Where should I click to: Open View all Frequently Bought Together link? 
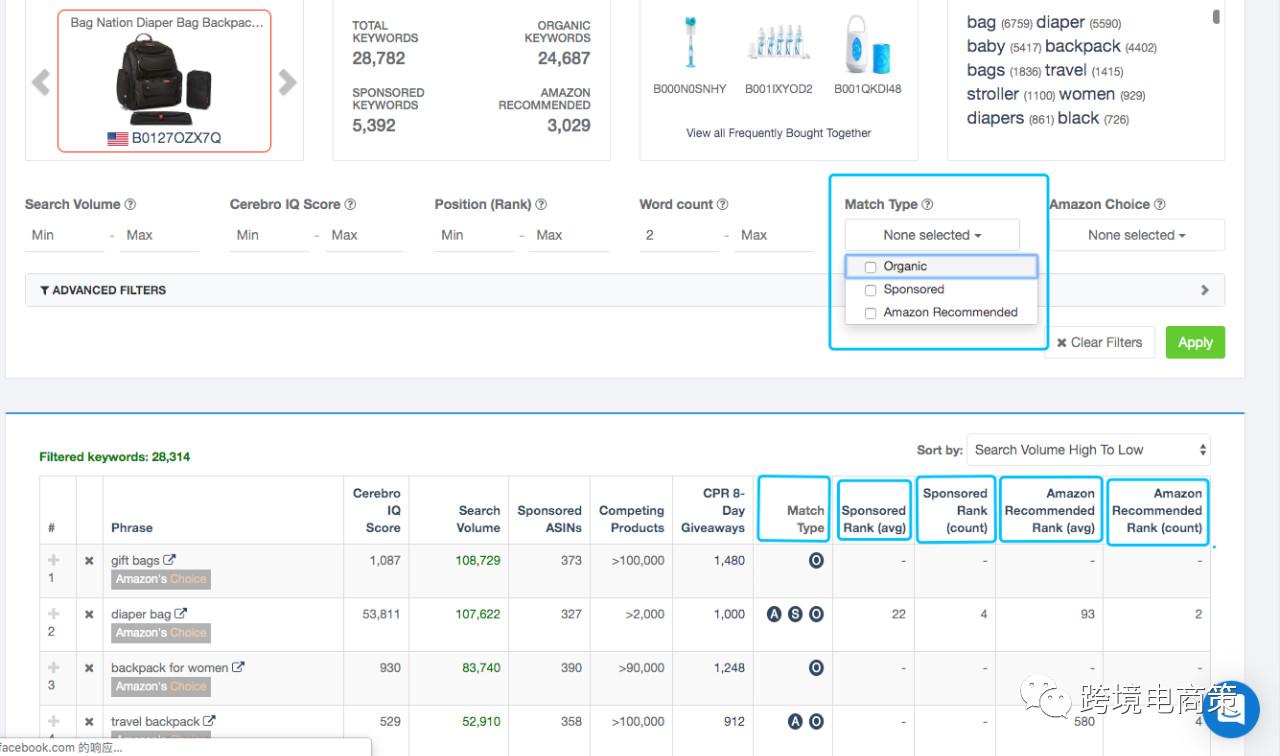pos(778,133)
